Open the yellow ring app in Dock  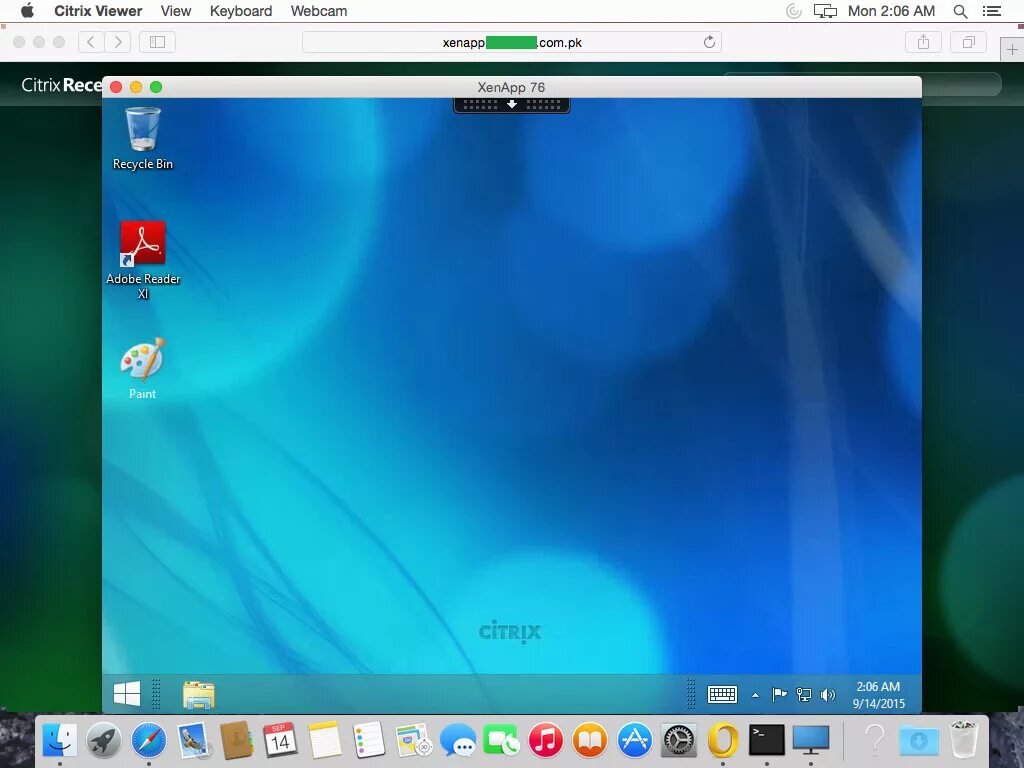(x=722, y=740)
